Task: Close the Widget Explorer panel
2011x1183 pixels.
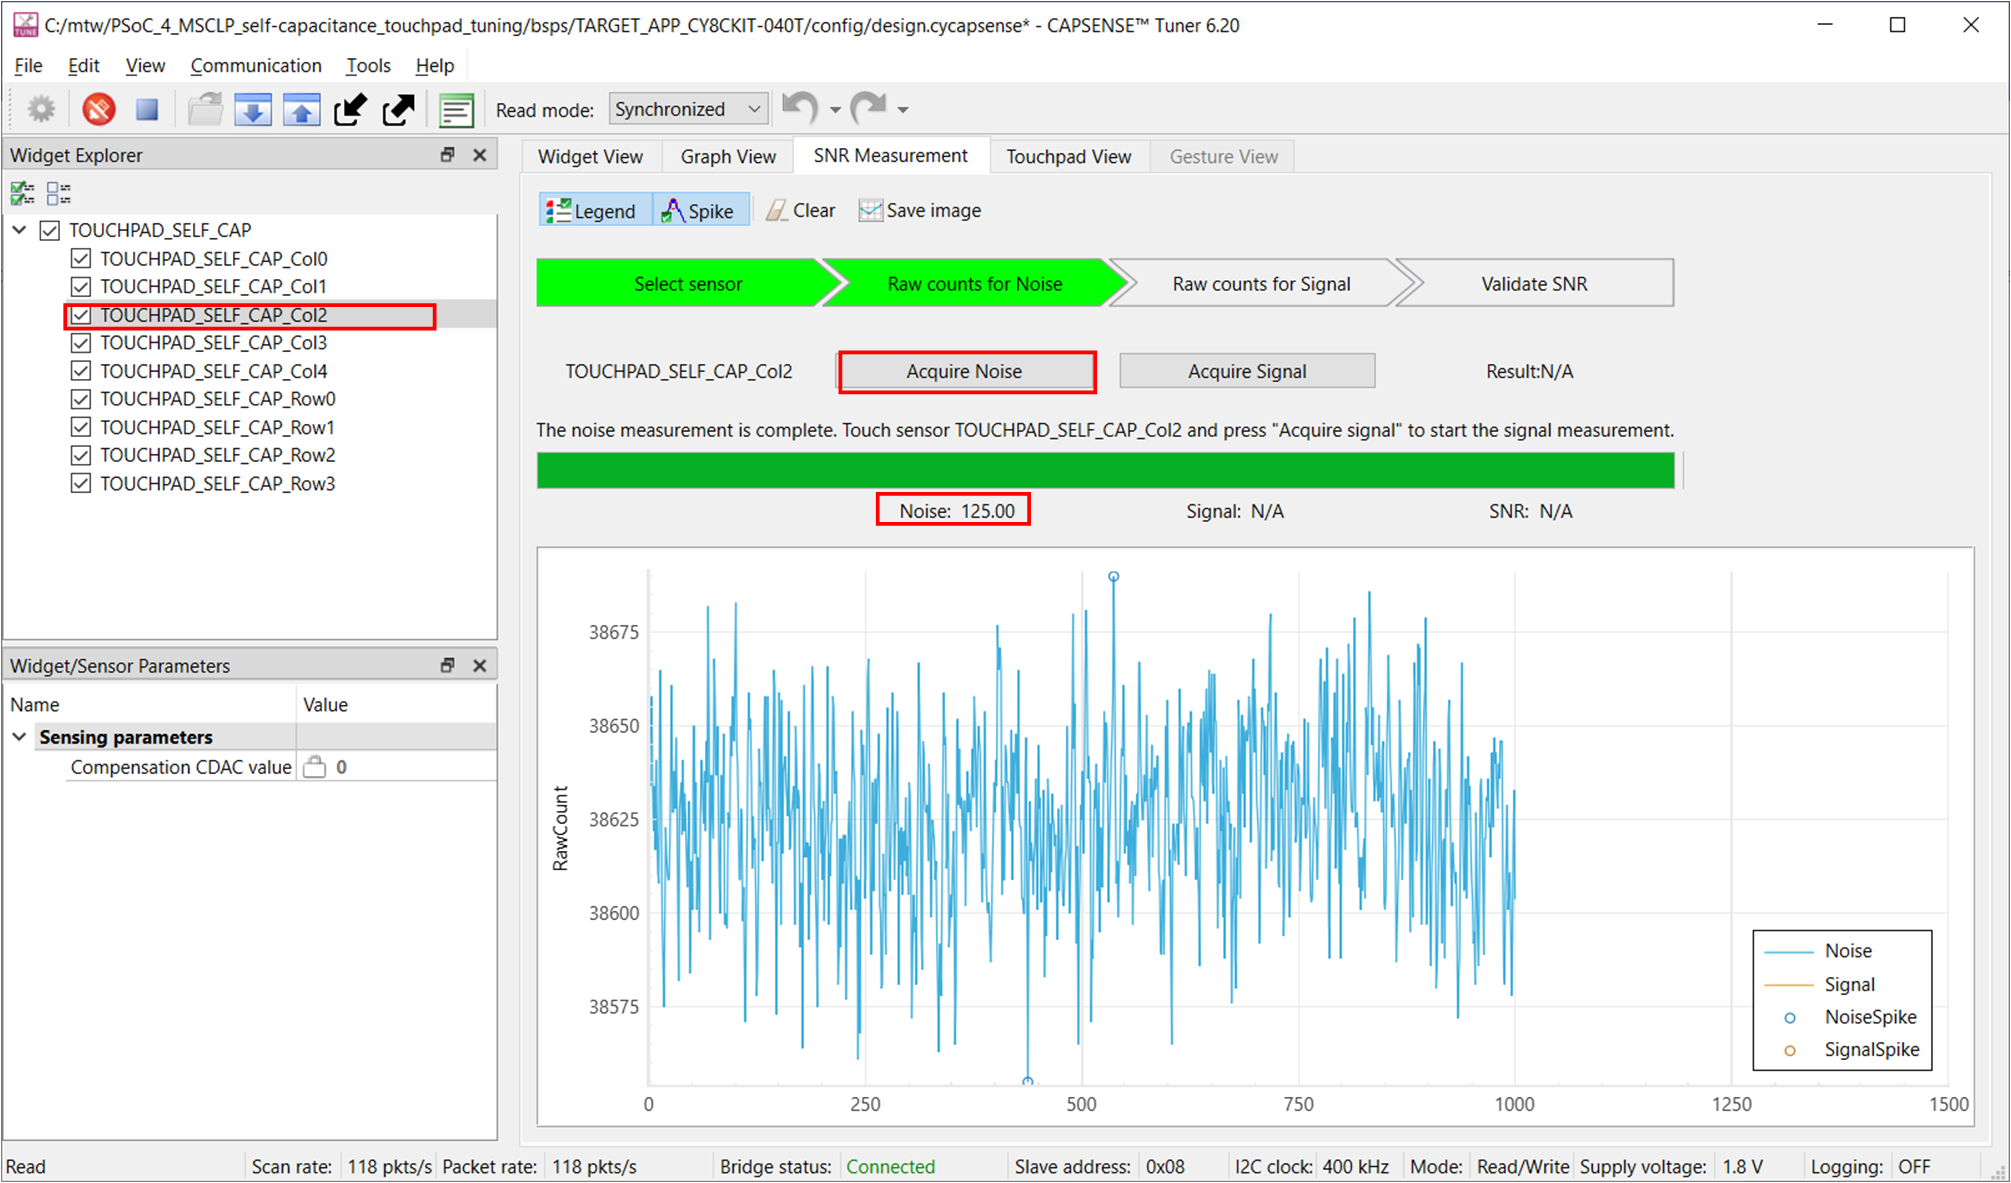Action: [x=480, y=155]
